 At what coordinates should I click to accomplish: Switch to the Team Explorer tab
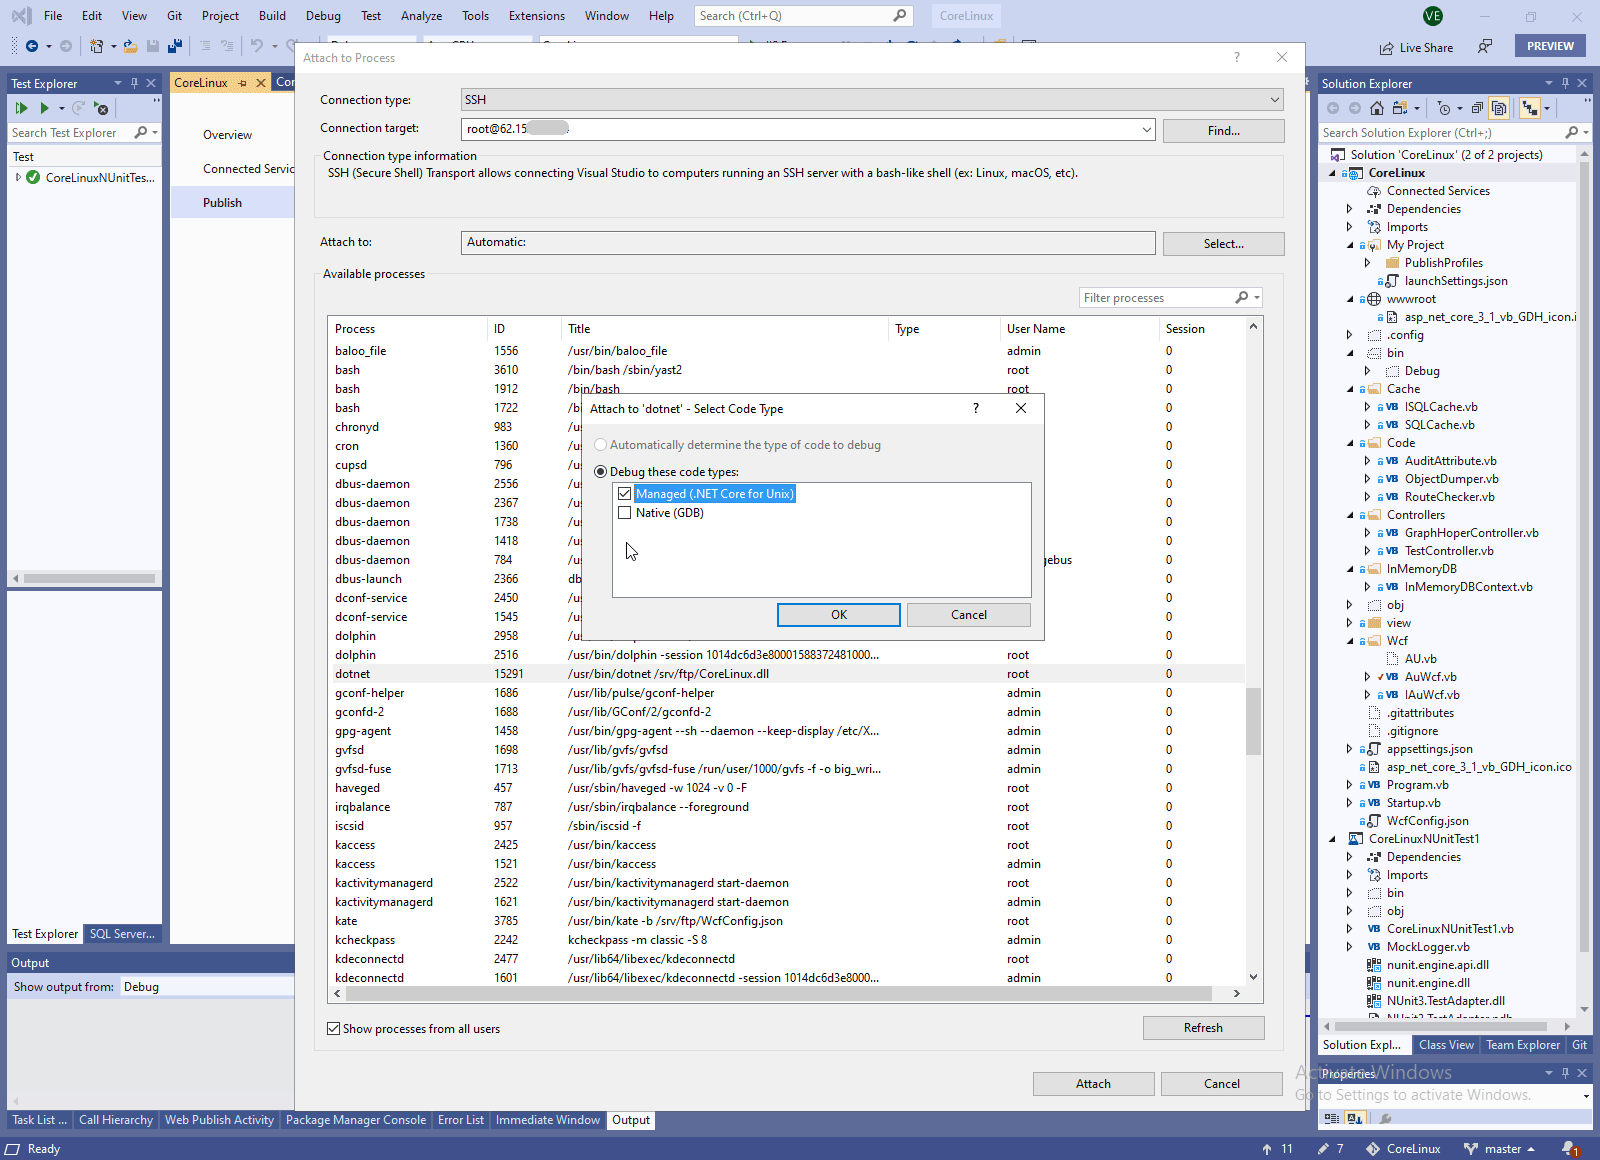pyautogui.click(x=1522, y=1045)
